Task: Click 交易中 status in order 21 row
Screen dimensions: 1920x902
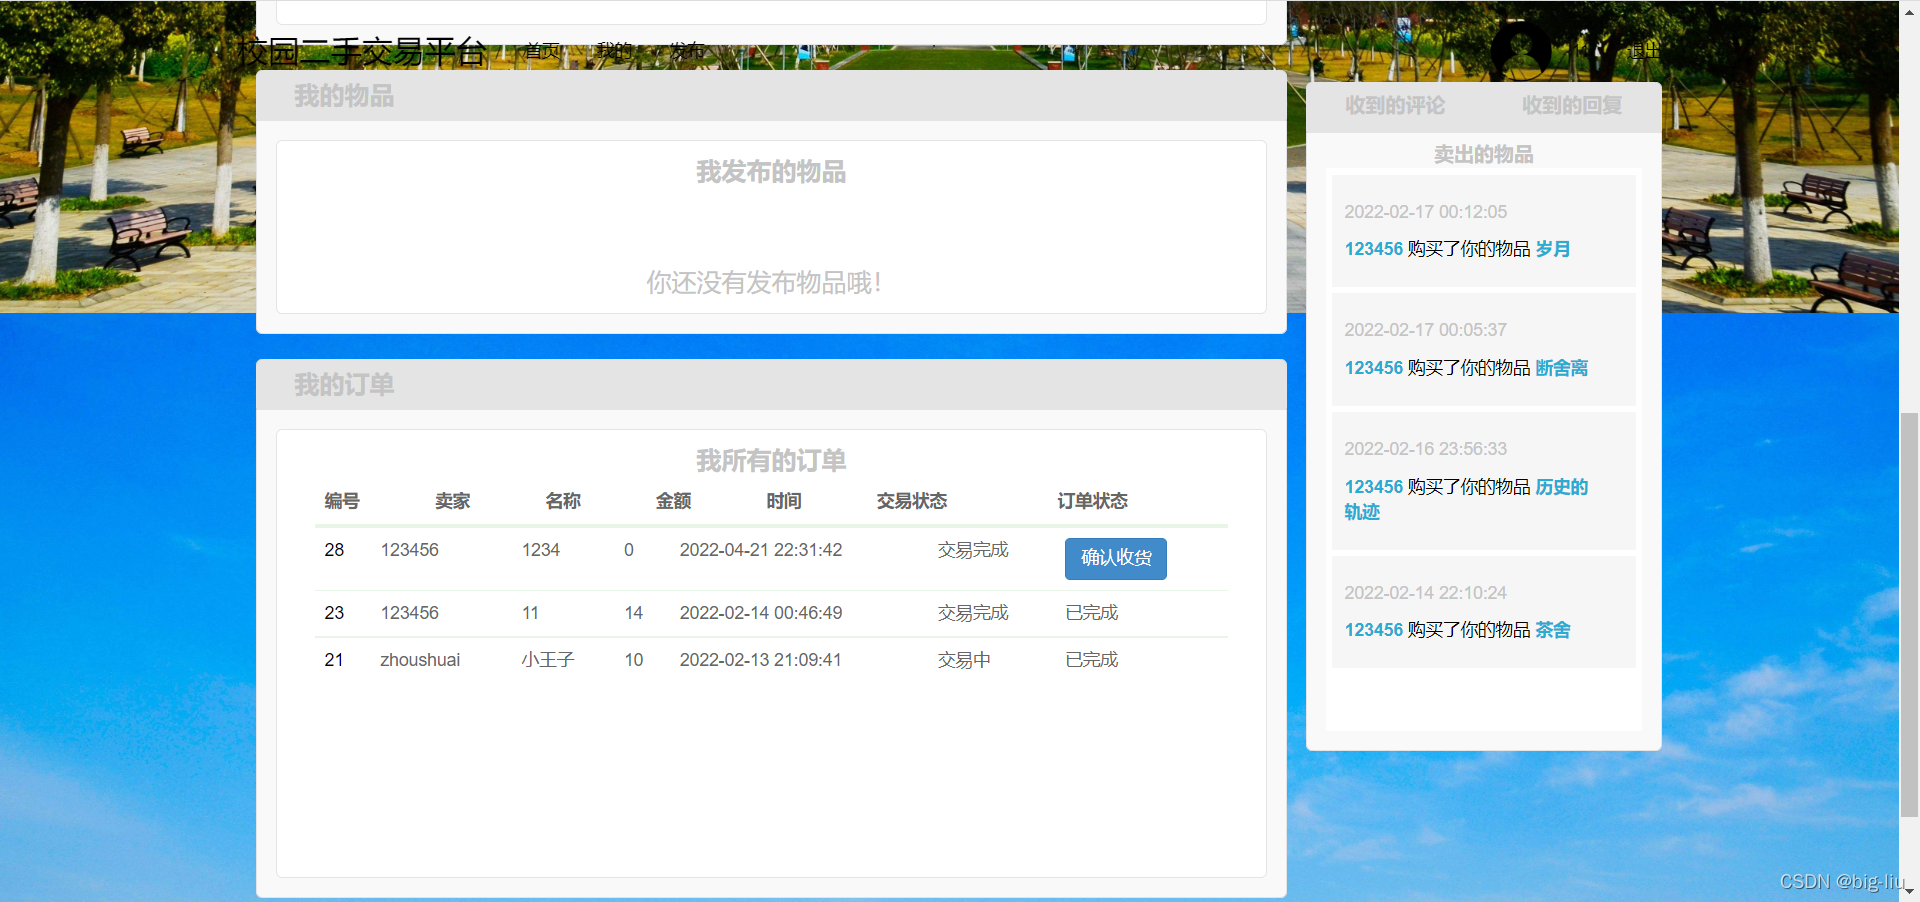Action: pyautogui.click(x=964, y=660)
